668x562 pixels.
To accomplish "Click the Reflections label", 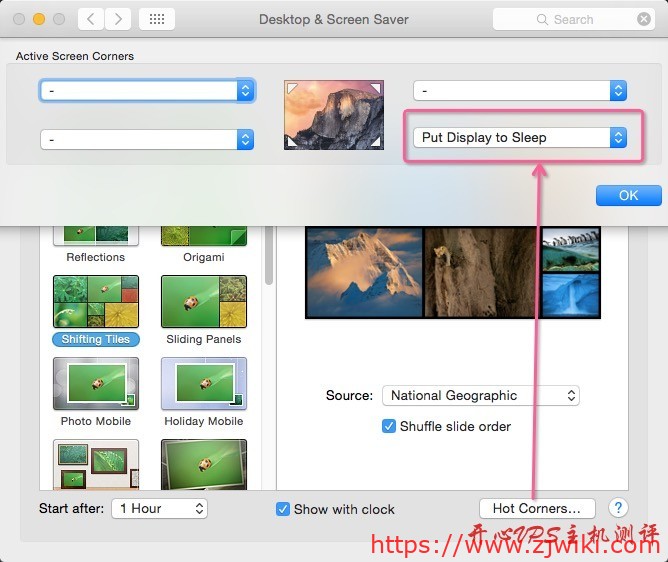I will pos(96,257).
